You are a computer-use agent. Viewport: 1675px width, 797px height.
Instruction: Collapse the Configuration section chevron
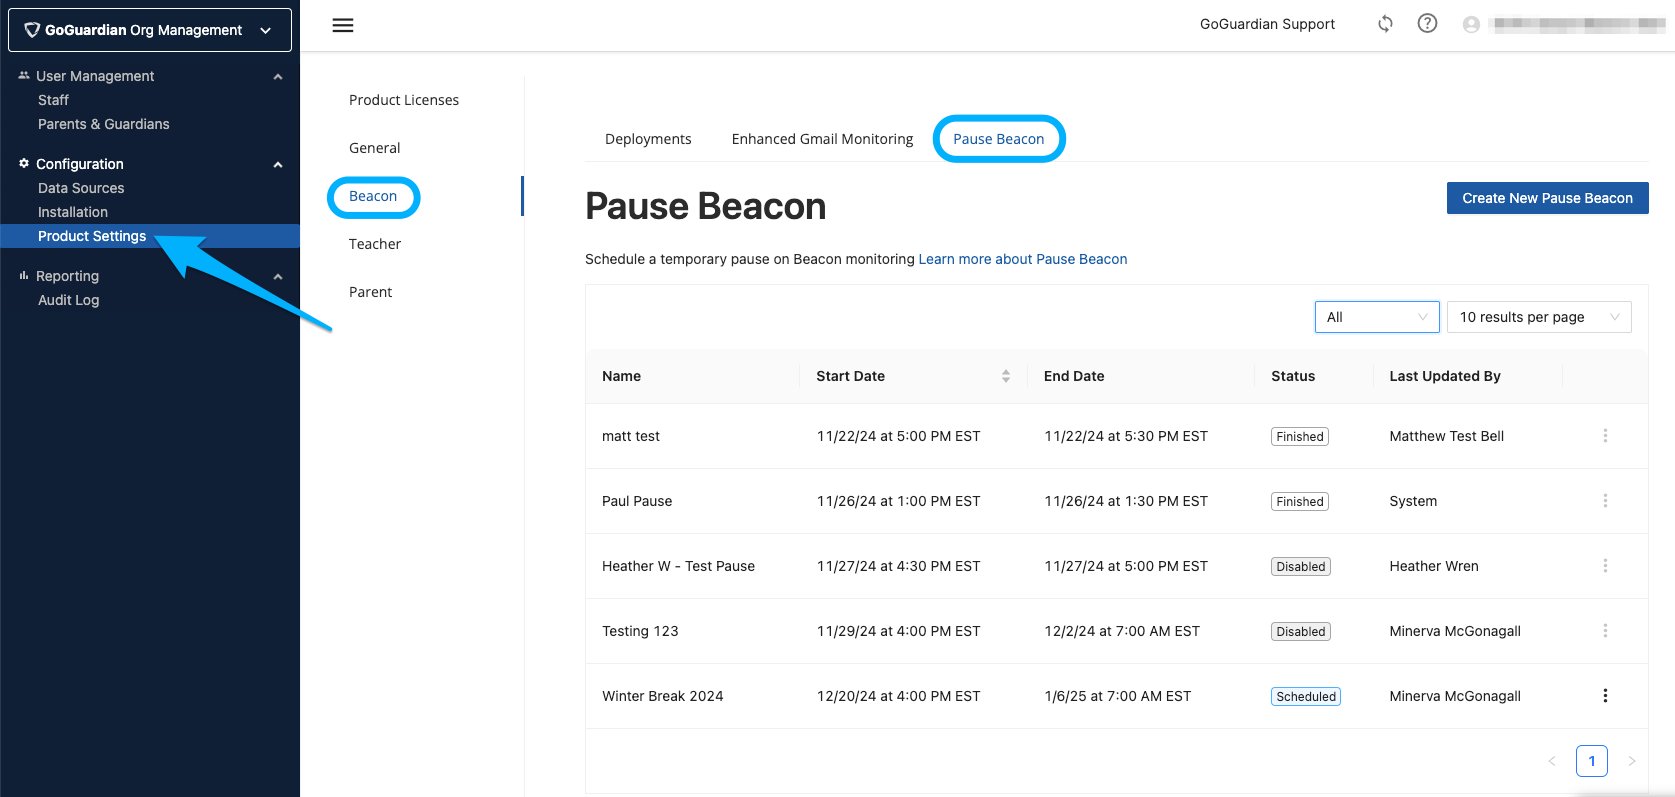[278, 165]
